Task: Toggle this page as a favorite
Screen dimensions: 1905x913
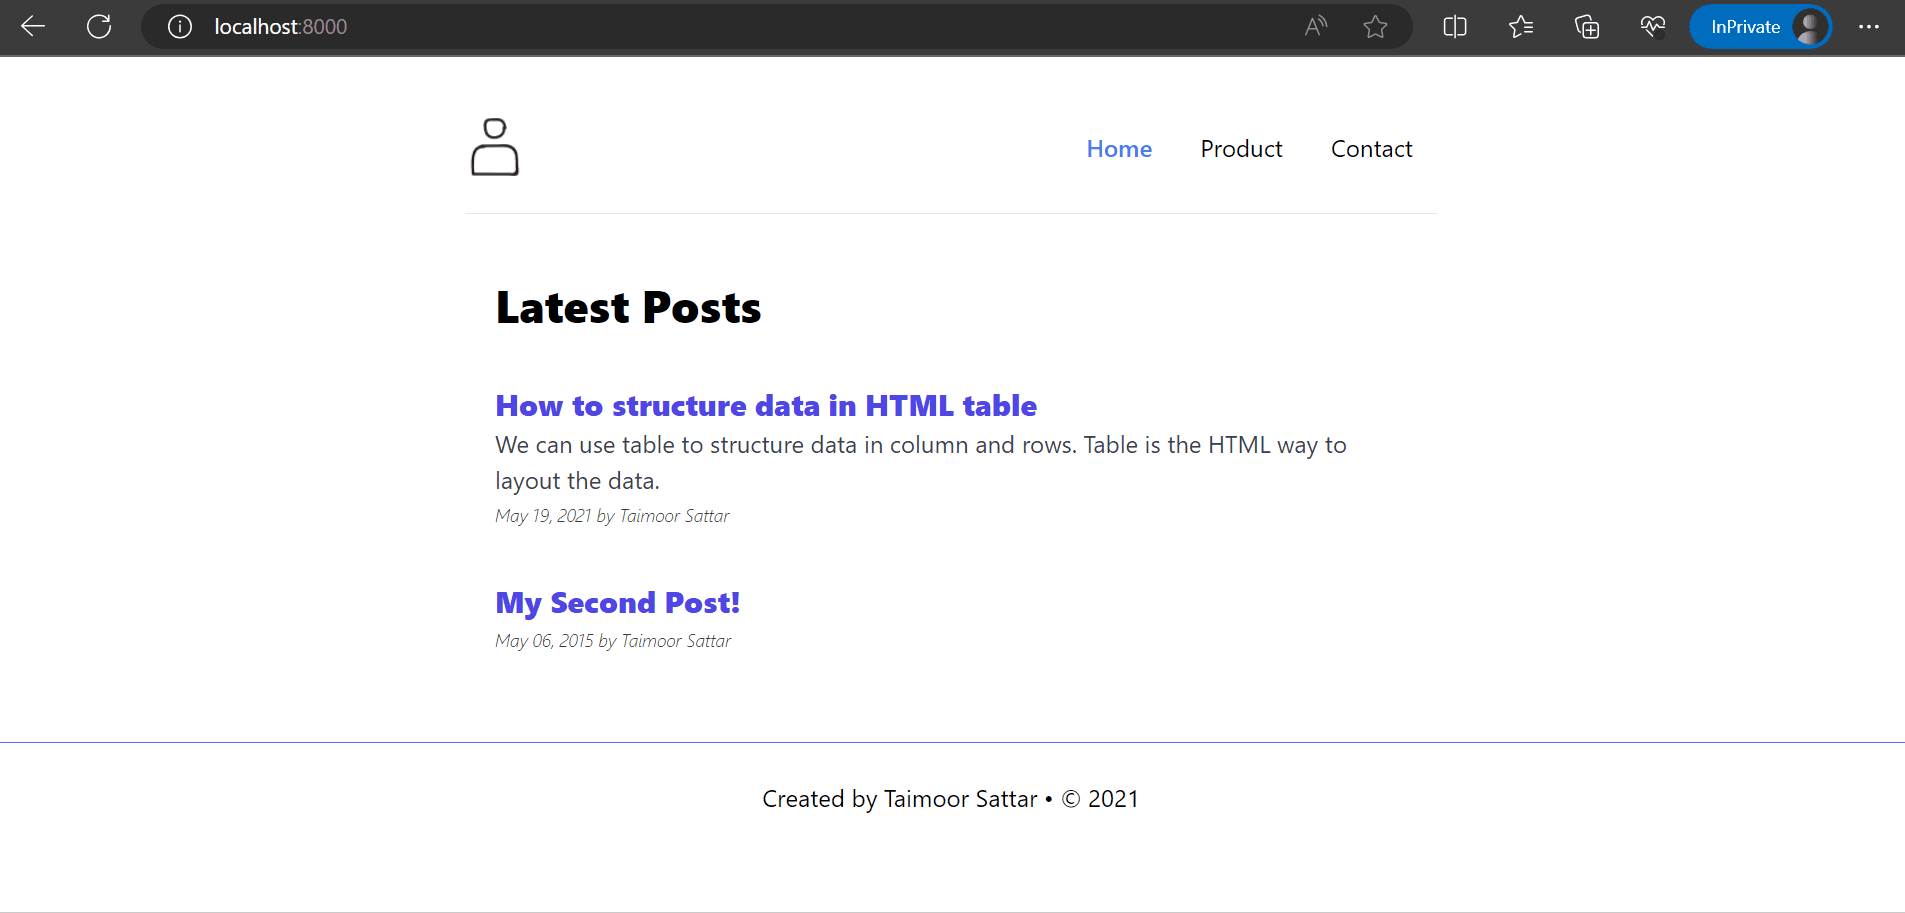Action: tap(1377, 27)
